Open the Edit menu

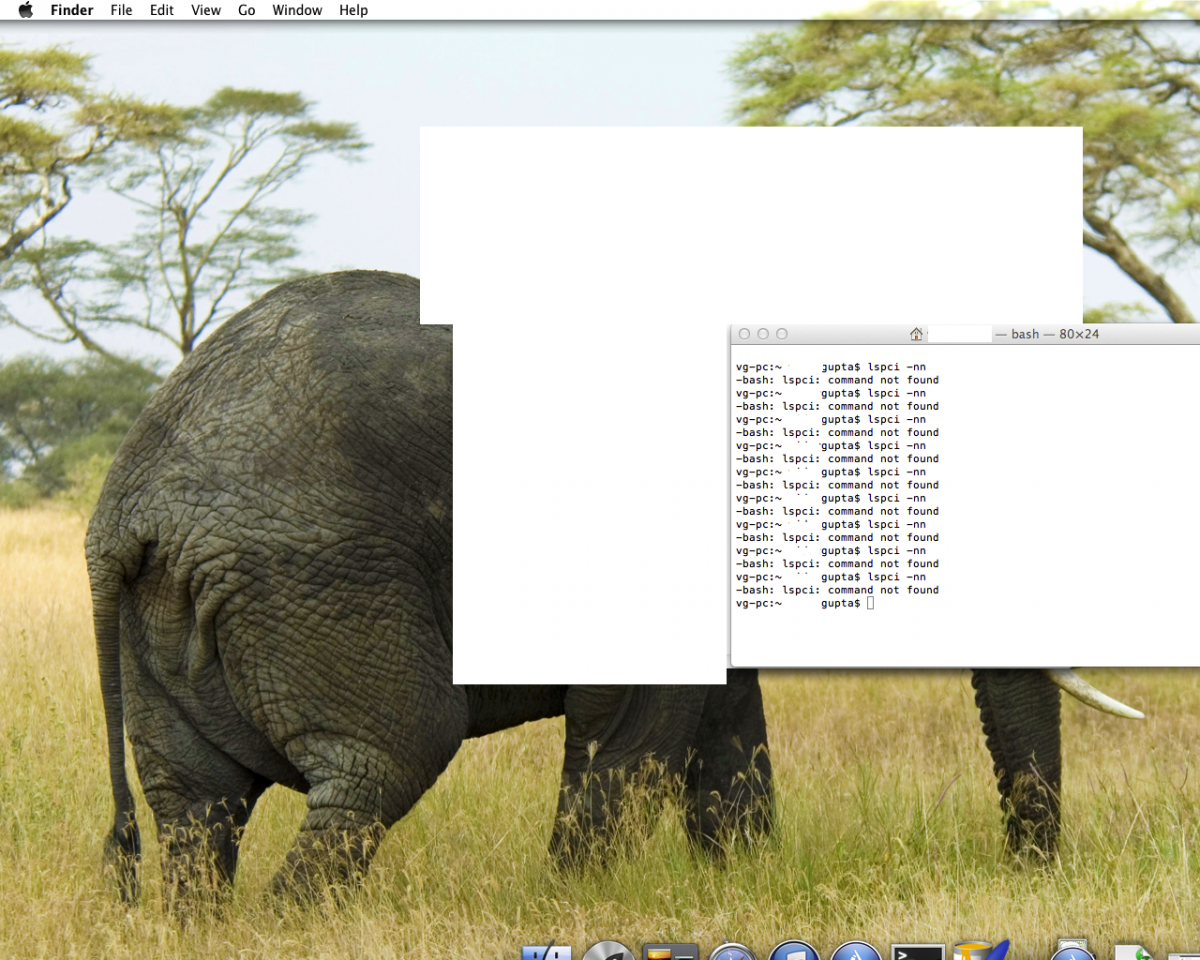click(161, 10)
